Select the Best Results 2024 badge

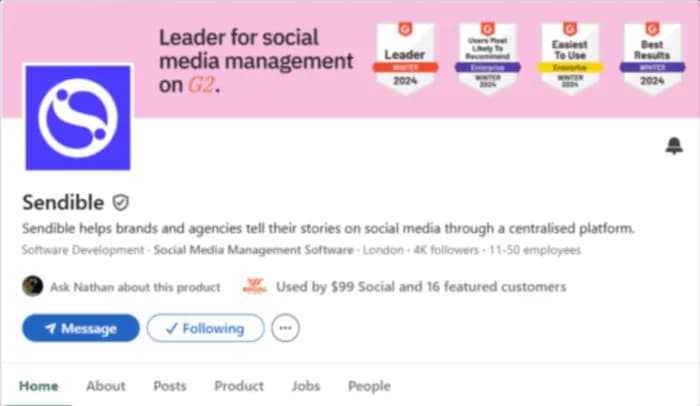pyautogui.click(x=652, y=58)
